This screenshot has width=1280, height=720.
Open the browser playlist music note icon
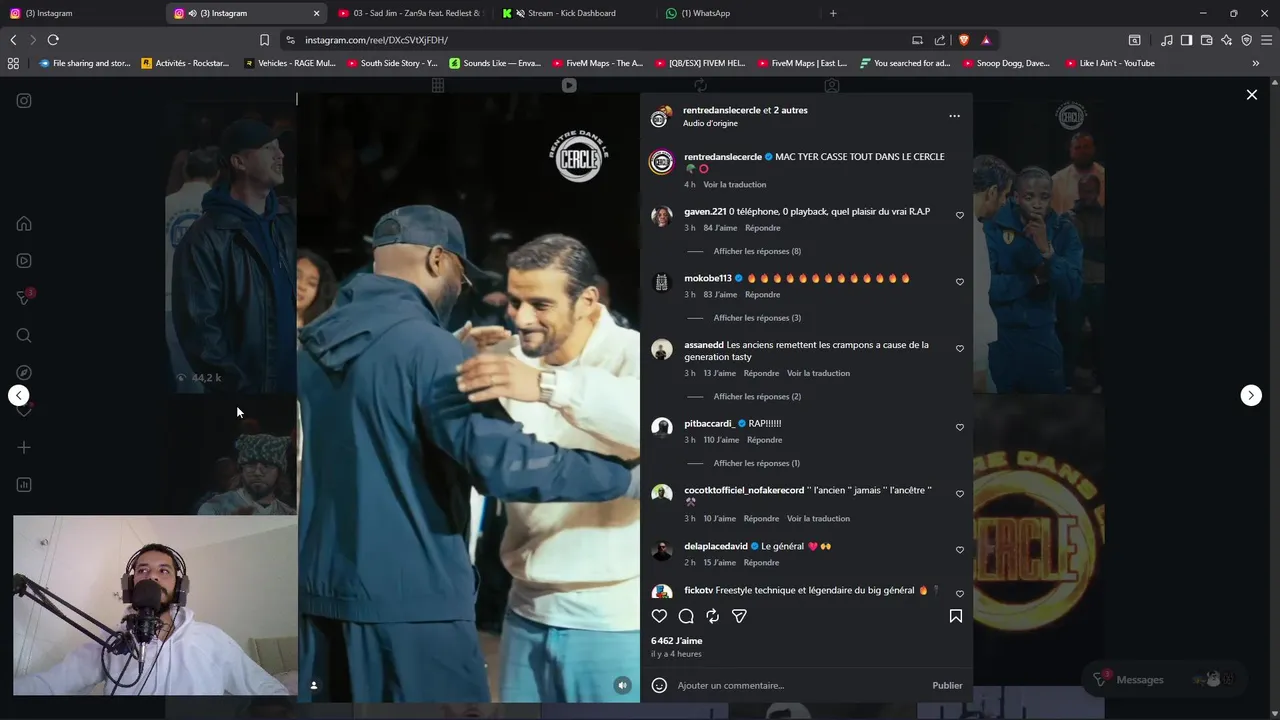point(1166,40)
